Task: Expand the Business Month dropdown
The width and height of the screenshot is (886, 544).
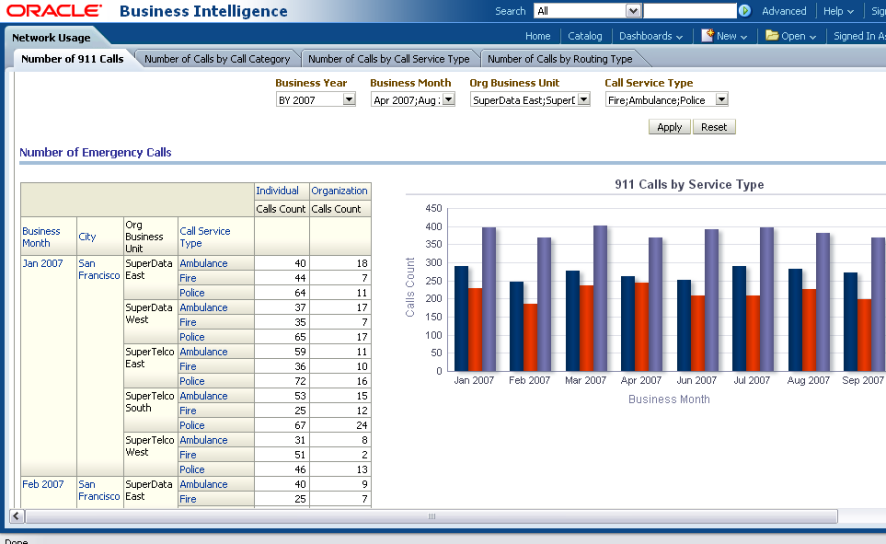Action: [x=448, y=100]
